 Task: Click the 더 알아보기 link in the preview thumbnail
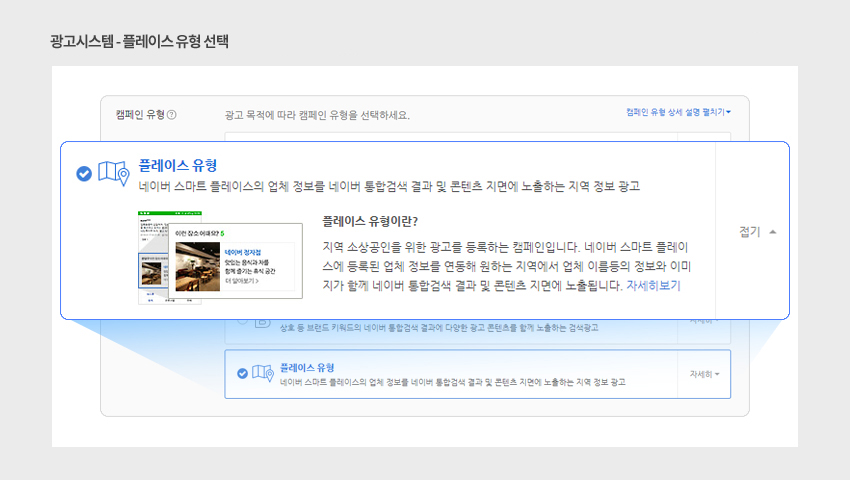click(x=242, y=281)
